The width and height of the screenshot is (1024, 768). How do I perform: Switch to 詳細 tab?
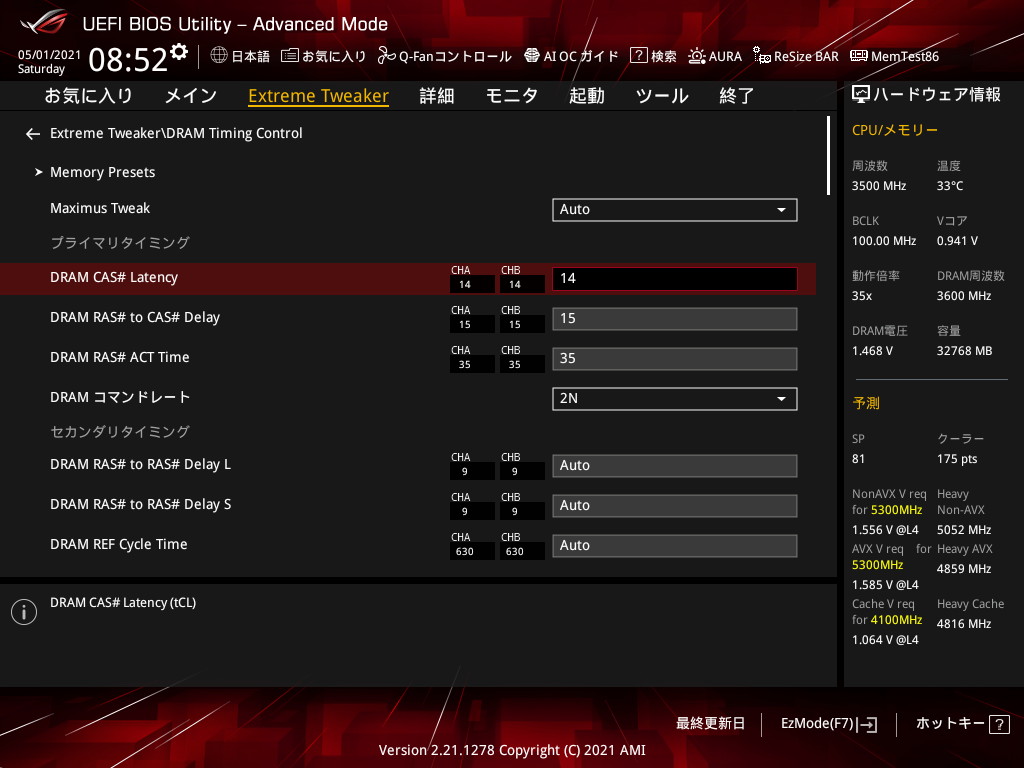(x=437, y=96)
